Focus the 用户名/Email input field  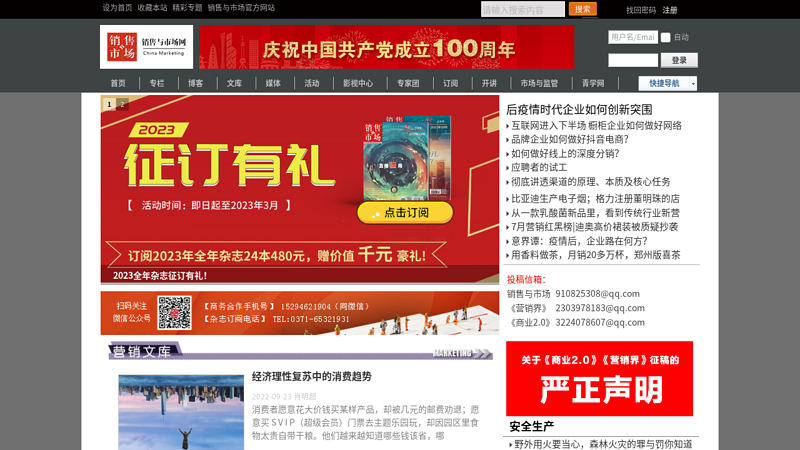pyautogui.click(x=633, y=37)
